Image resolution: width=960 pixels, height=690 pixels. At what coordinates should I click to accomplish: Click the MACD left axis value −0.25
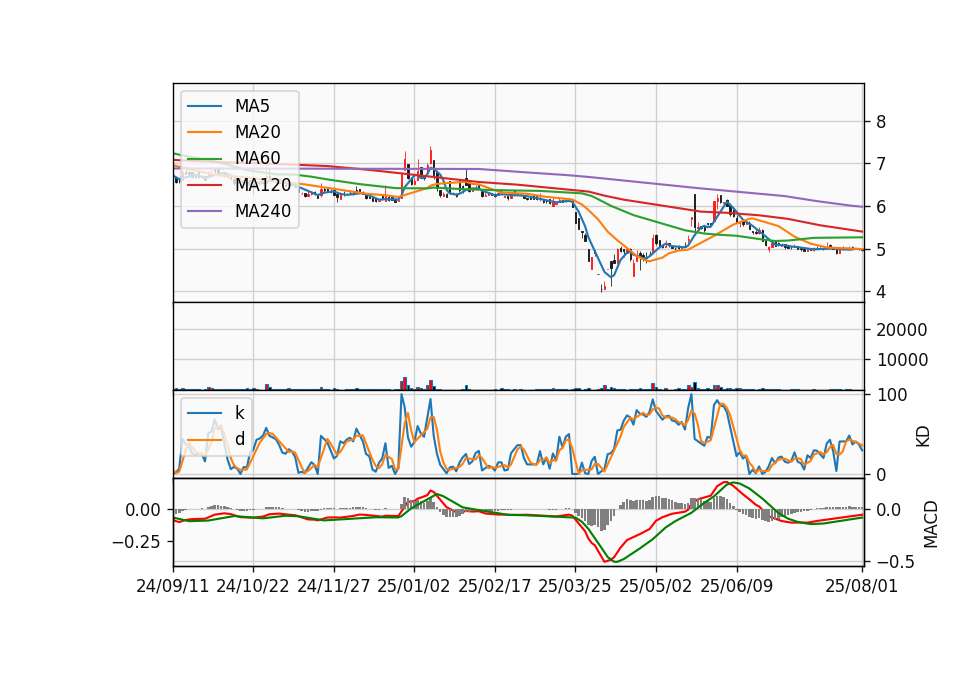136,542
